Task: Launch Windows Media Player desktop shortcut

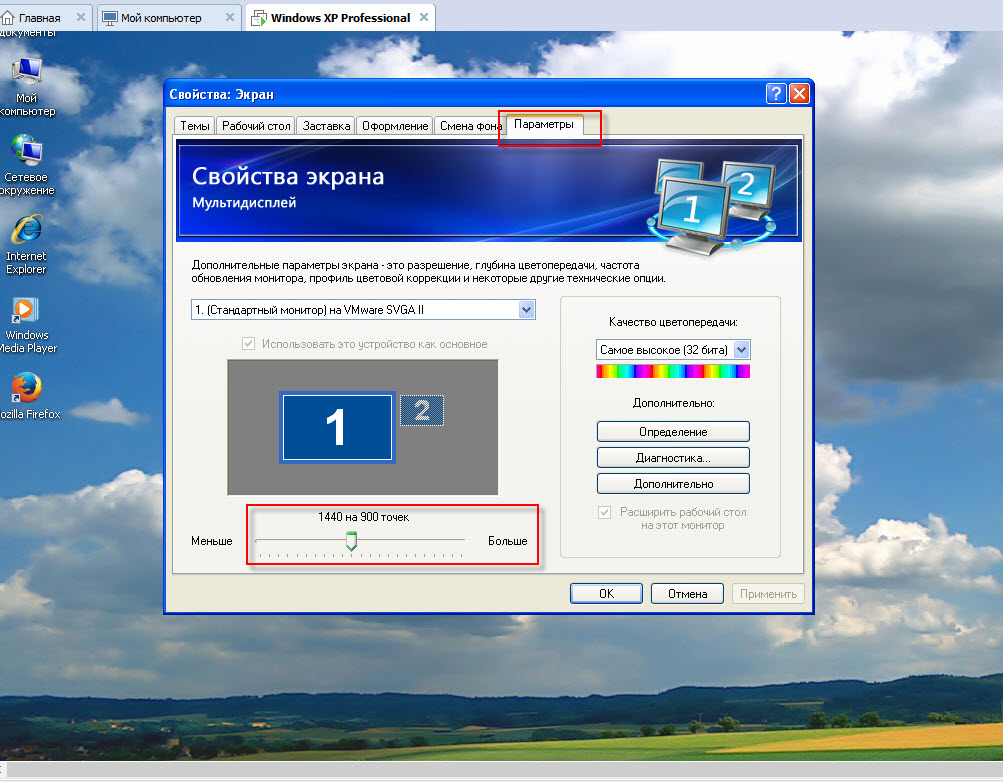Action: tap(27, 325)
